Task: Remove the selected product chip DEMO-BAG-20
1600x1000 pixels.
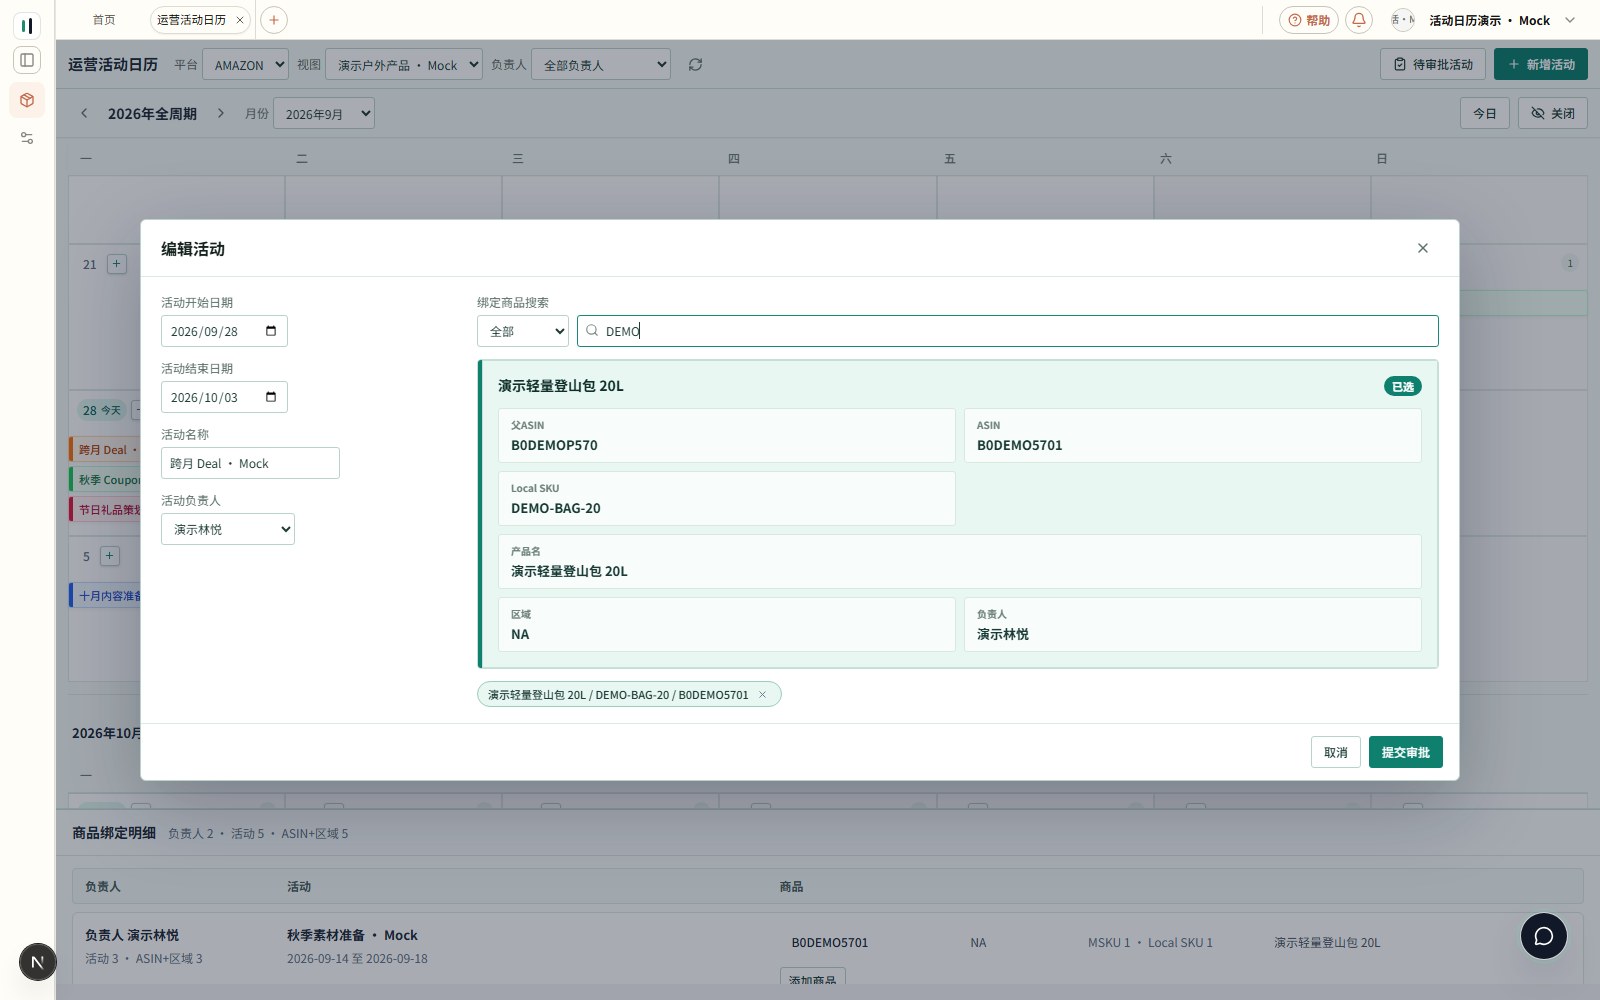Action: [762, 695]
